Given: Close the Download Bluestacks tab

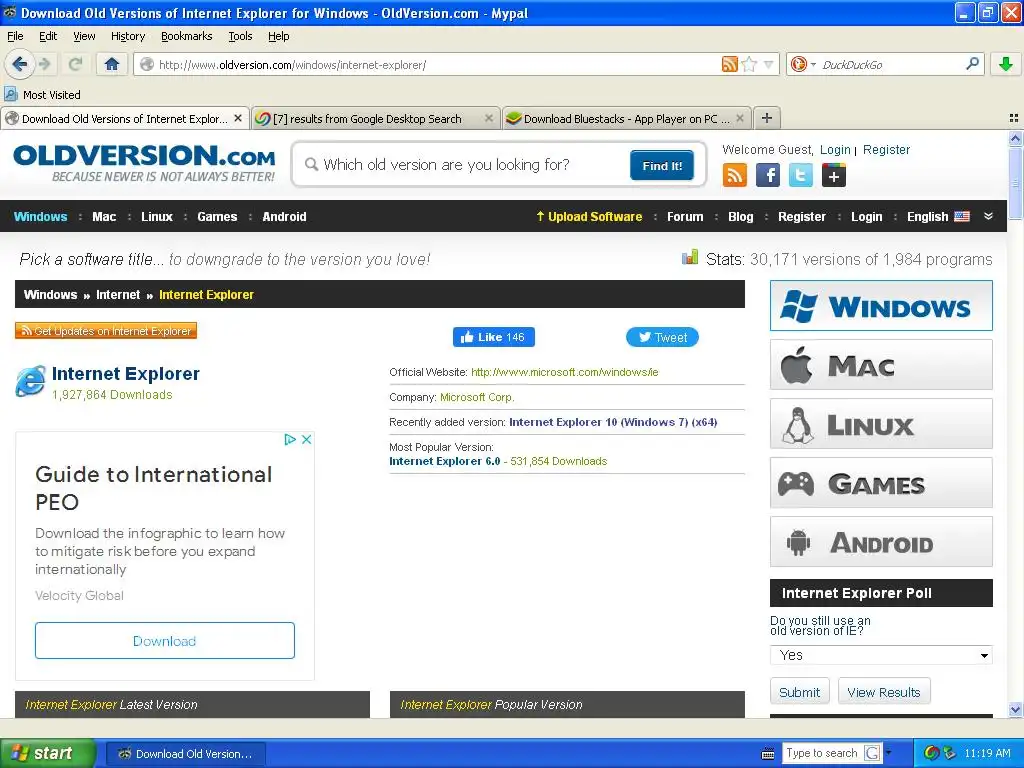Looking at the screenshot, I should pos(740,118).
